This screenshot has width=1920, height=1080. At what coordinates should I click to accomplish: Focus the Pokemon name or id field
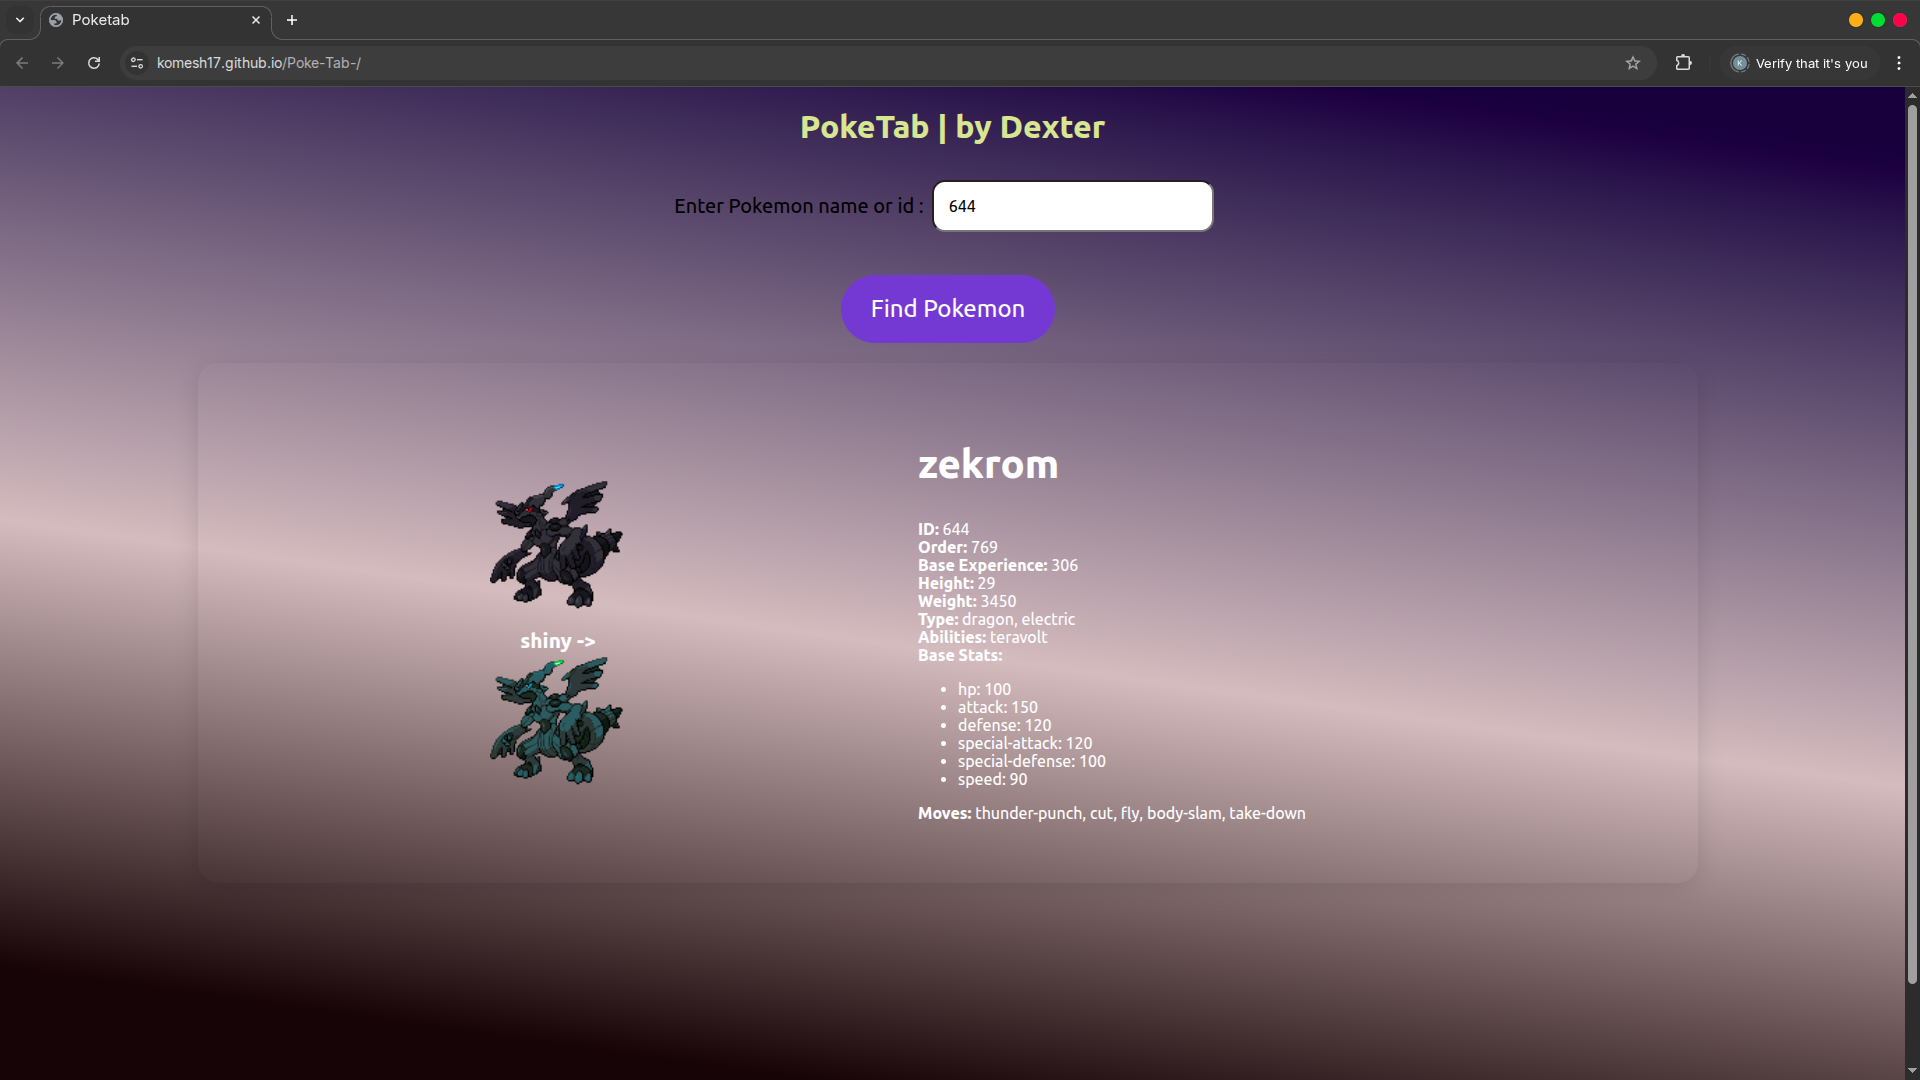pyautogui.click(x=1072, y=206)
